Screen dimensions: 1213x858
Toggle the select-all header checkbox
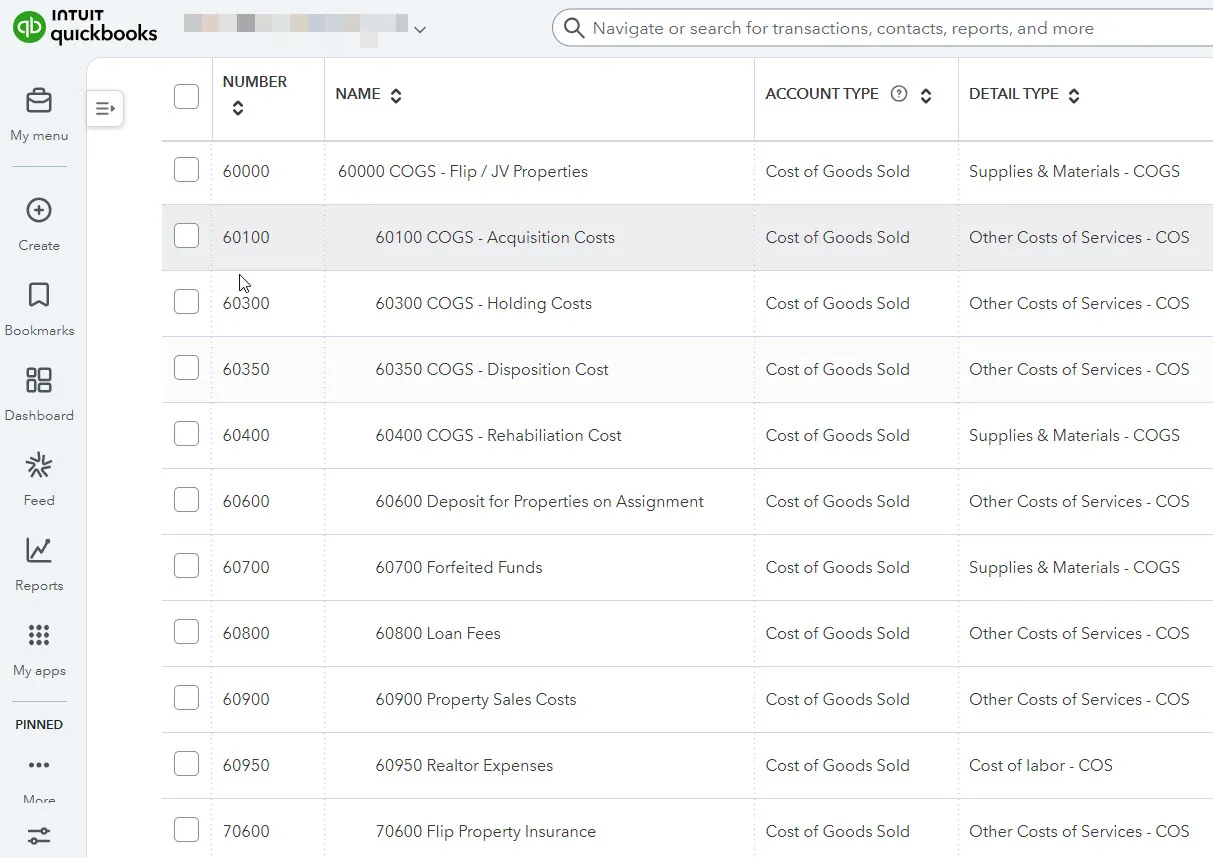(187, 97)
